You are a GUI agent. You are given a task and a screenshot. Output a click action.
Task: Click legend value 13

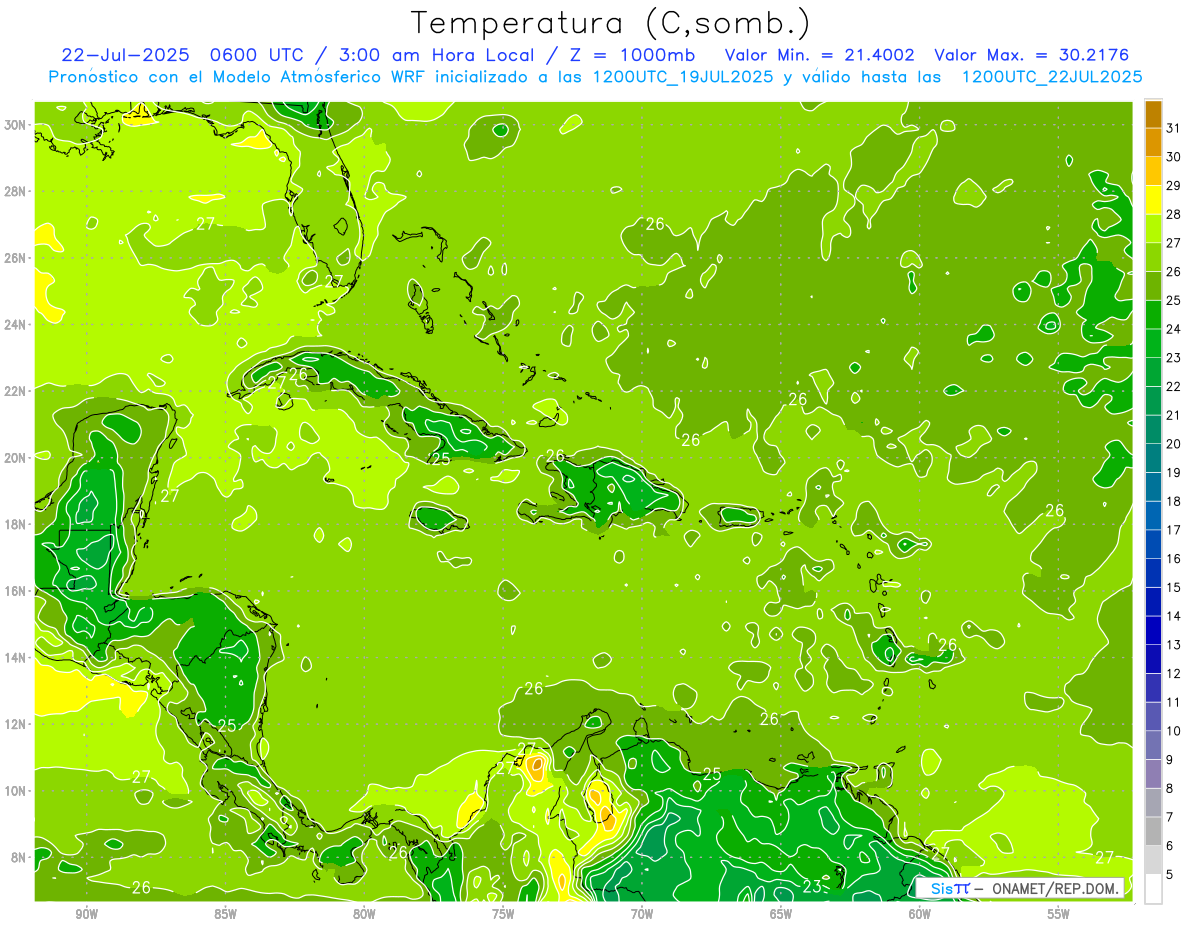1173,645
